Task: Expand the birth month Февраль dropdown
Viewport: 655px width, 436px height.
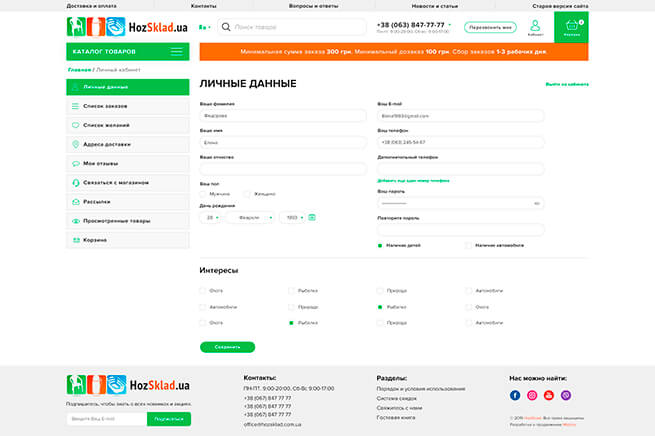Action: coord(250,218)
